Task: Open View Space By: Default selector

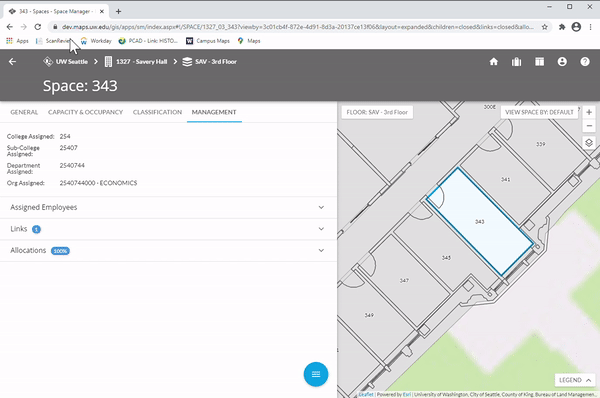Action: (539, 112)
